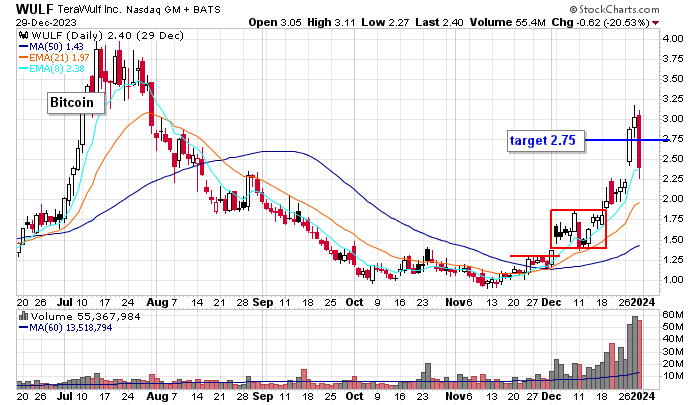Click 2024 on the price chart date axis
The image size is (700, 405).
click(643, 303)
